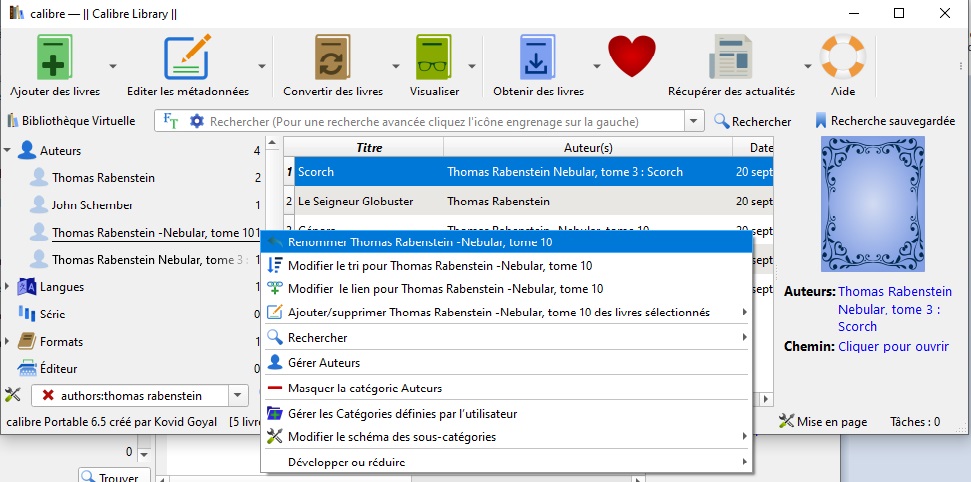
Task: Click the Auteur(s) column header
Action: 588,147
